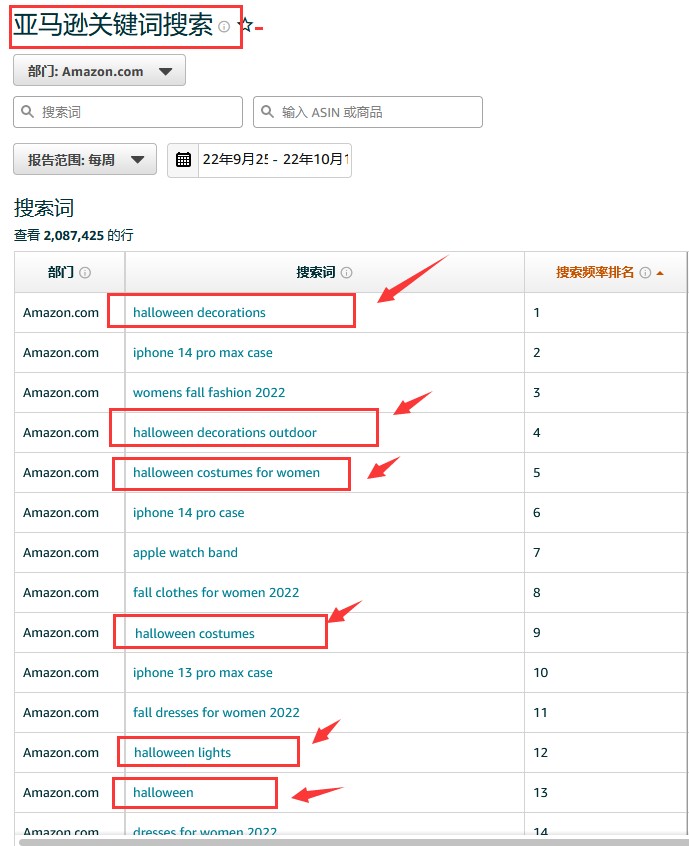This screenshot has width=689, height=846.
Task: Sort by 搜索频率排名 column arrow
Action: 659,272
